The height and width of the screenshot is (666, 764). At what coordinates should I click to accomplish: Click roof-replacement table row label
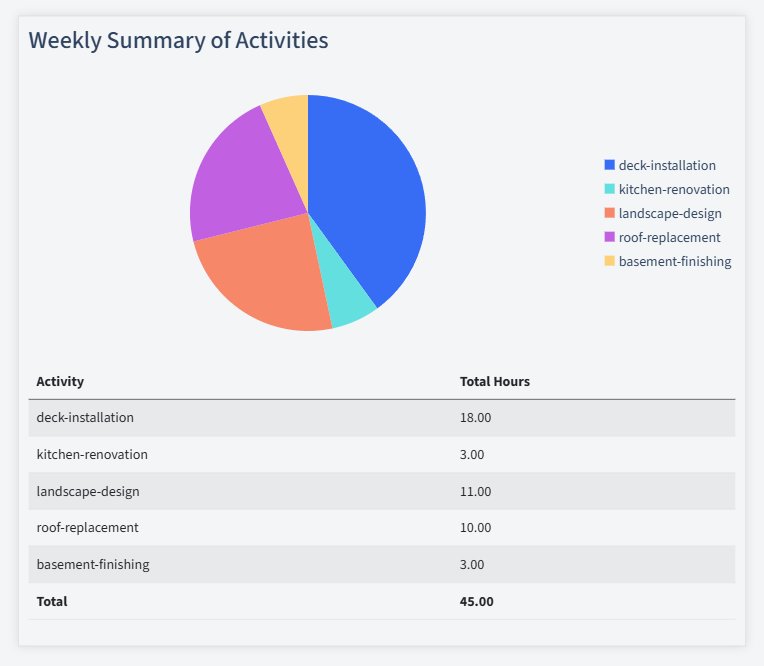coord(87,528)
